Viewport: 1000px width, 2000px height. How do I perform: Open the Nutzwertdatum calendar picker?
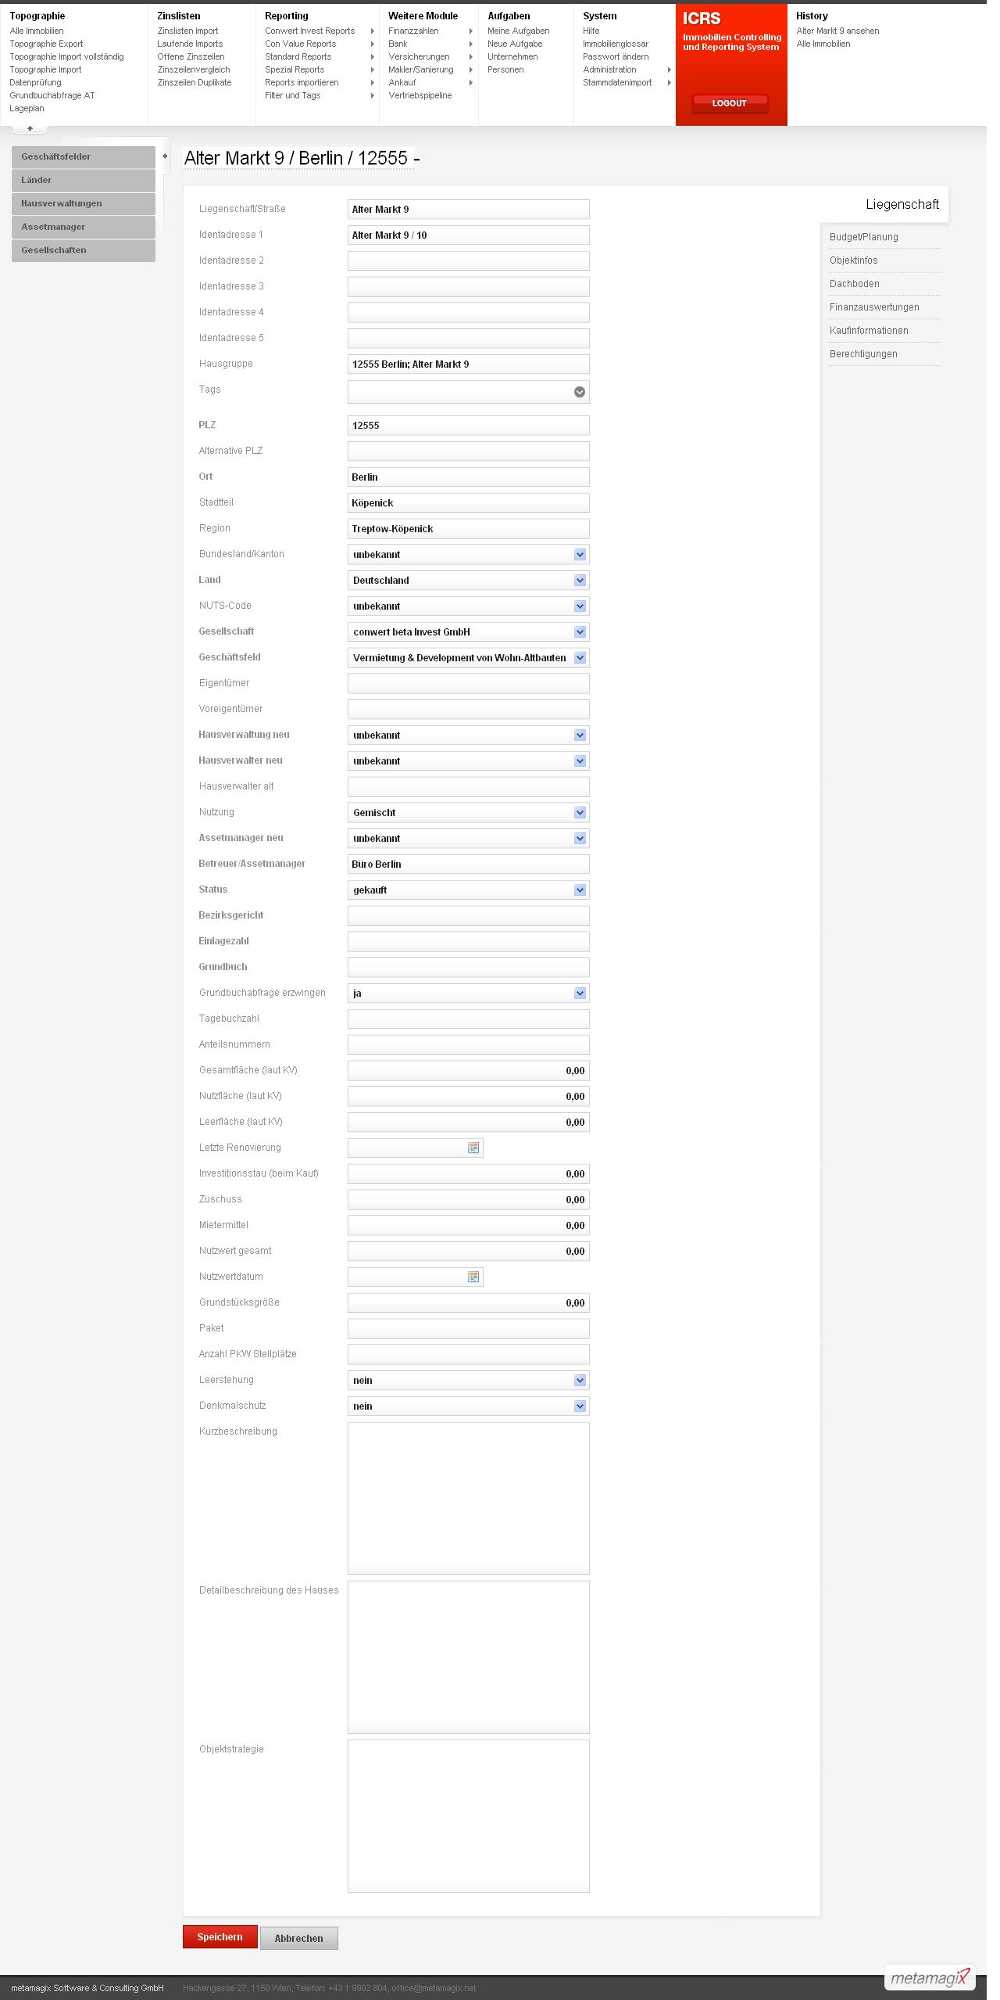[474, 1277]
